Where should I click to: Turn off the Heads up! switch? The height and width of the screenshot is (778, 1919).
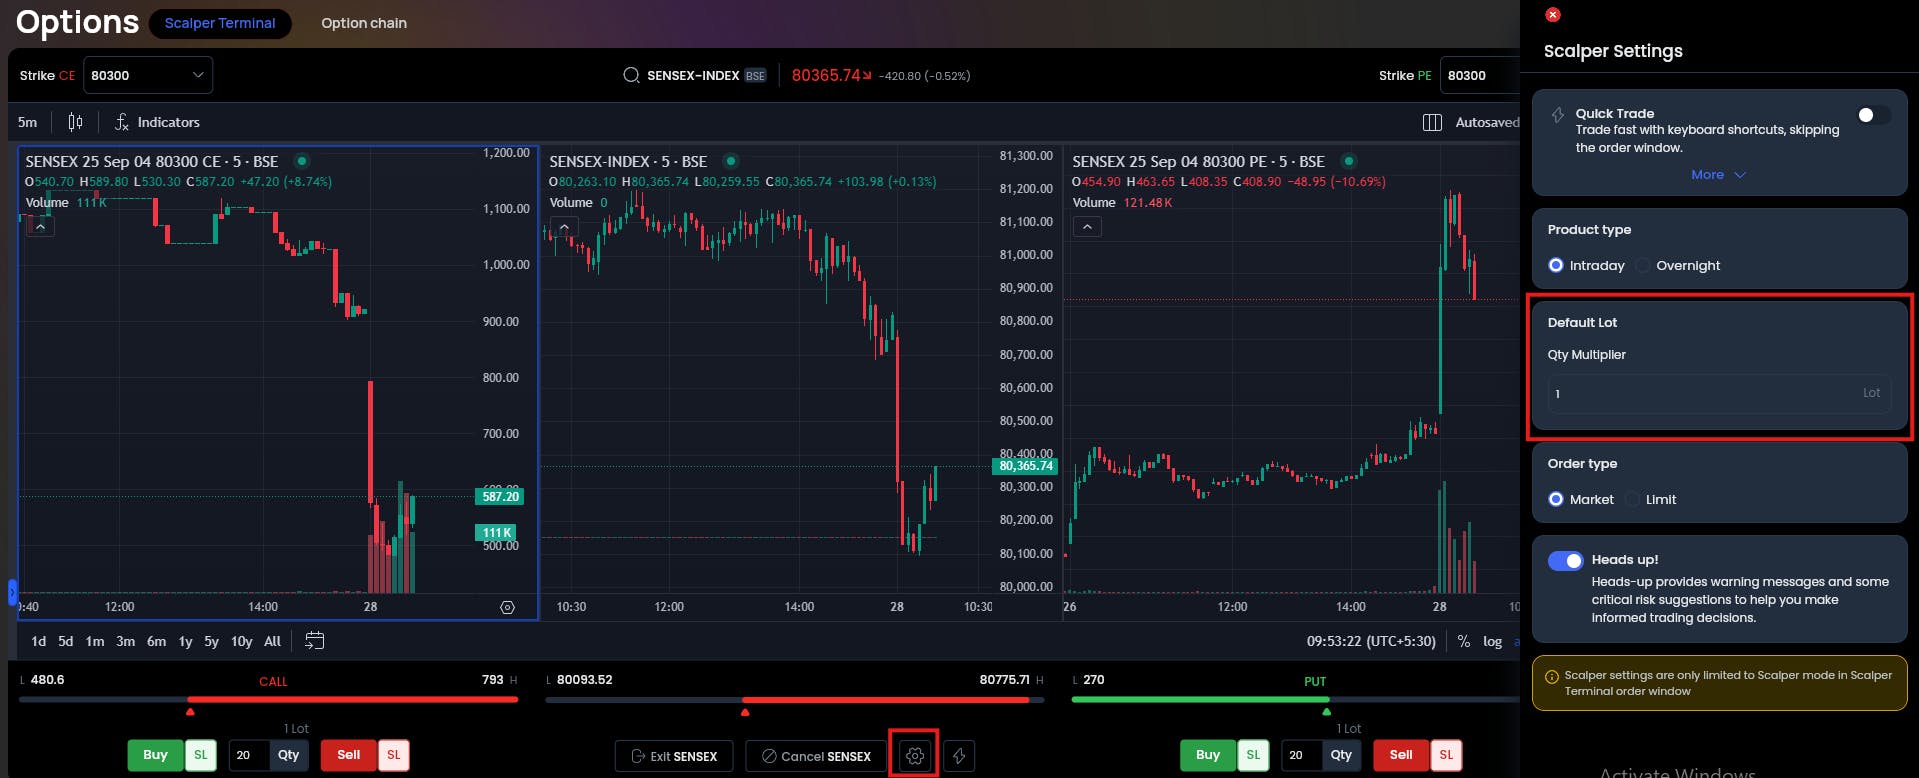(1565, 560)
